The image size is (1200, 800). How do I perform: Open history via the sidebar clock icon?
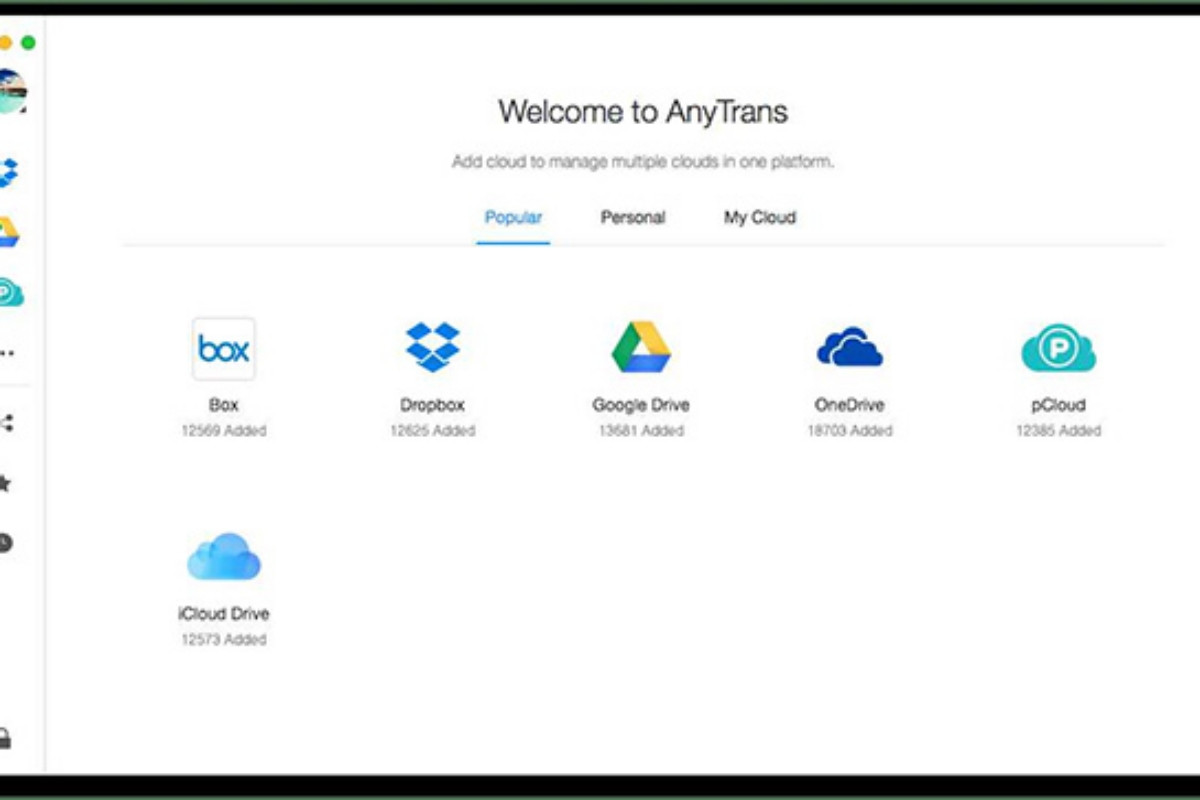click(6, 543)
